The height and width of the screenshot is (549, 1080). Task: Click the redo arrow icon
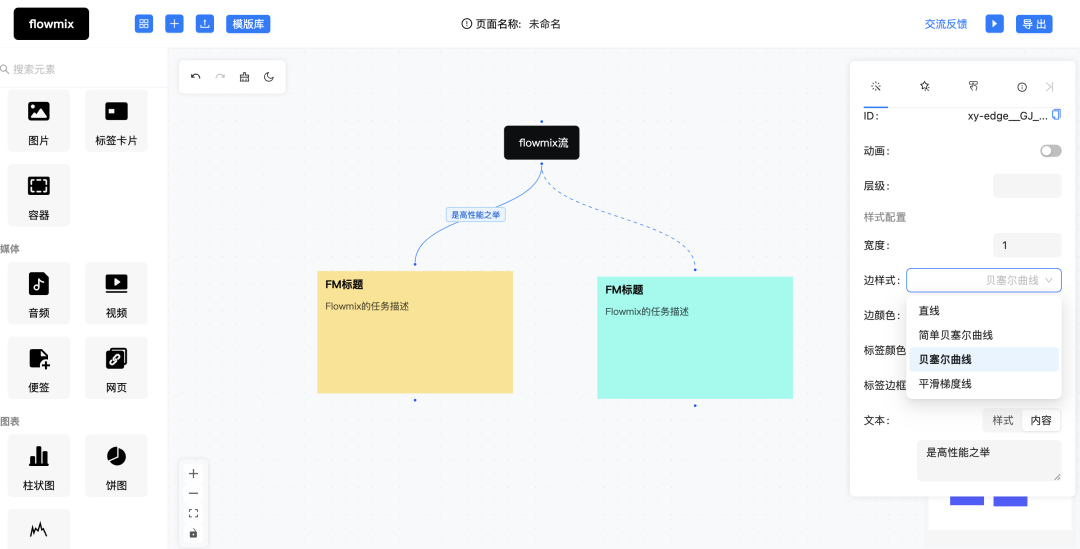[220, 77]
